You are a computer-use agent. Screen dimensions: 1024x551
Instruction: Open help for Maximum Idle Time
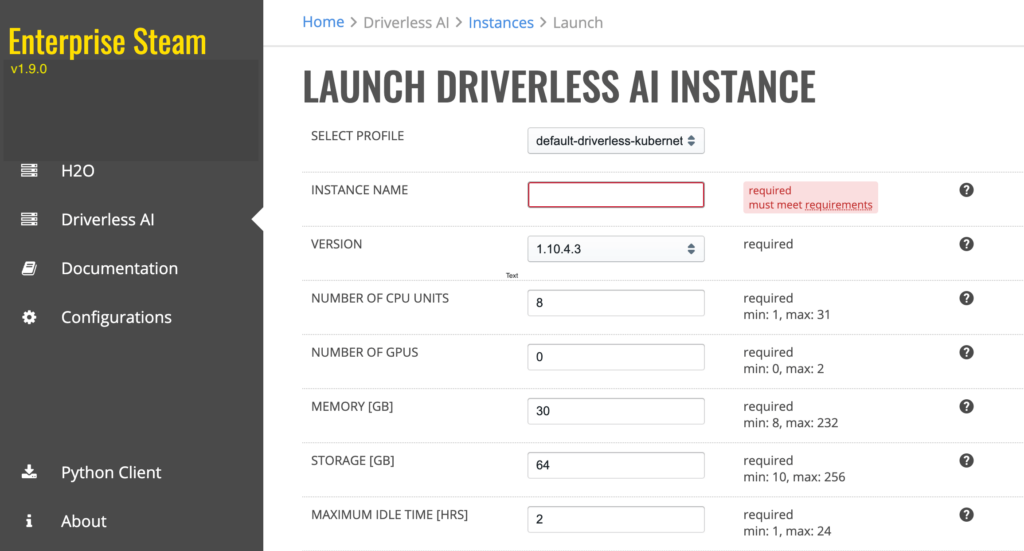pyautogui.click(x=967, y=515)
